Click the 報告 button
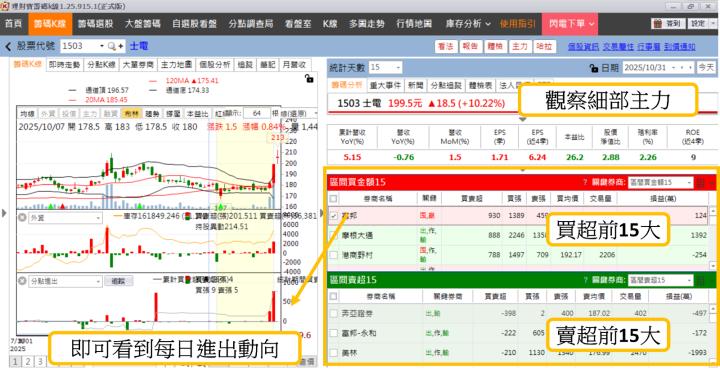720x373 pixels. click(470, 46)
